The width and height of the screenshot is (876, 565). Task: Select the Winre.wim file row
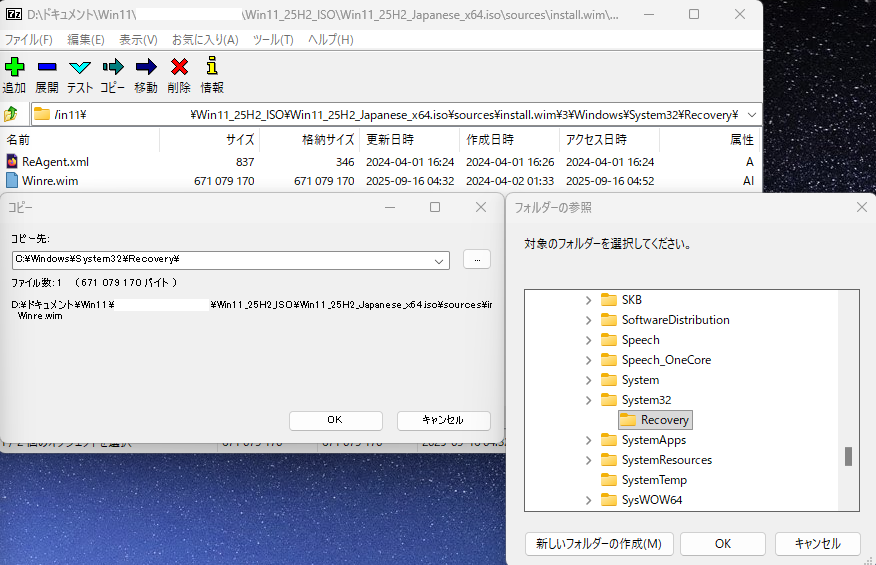[50, 181]
